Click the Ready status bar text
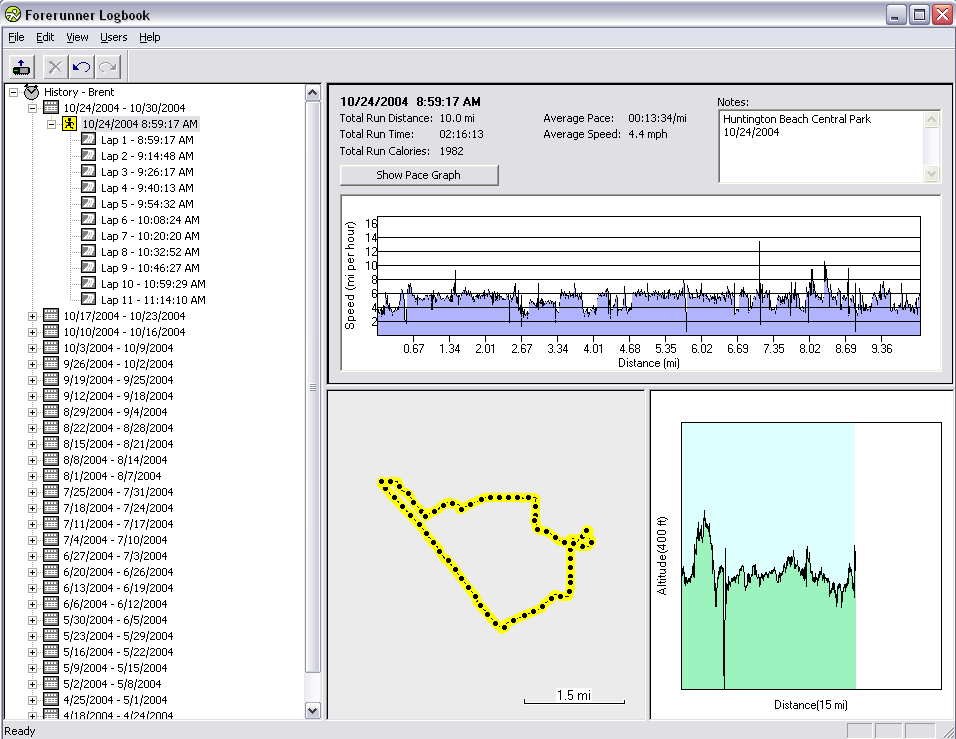The width and height of the screenshot is (956, 739). click(x=20, y=730)
